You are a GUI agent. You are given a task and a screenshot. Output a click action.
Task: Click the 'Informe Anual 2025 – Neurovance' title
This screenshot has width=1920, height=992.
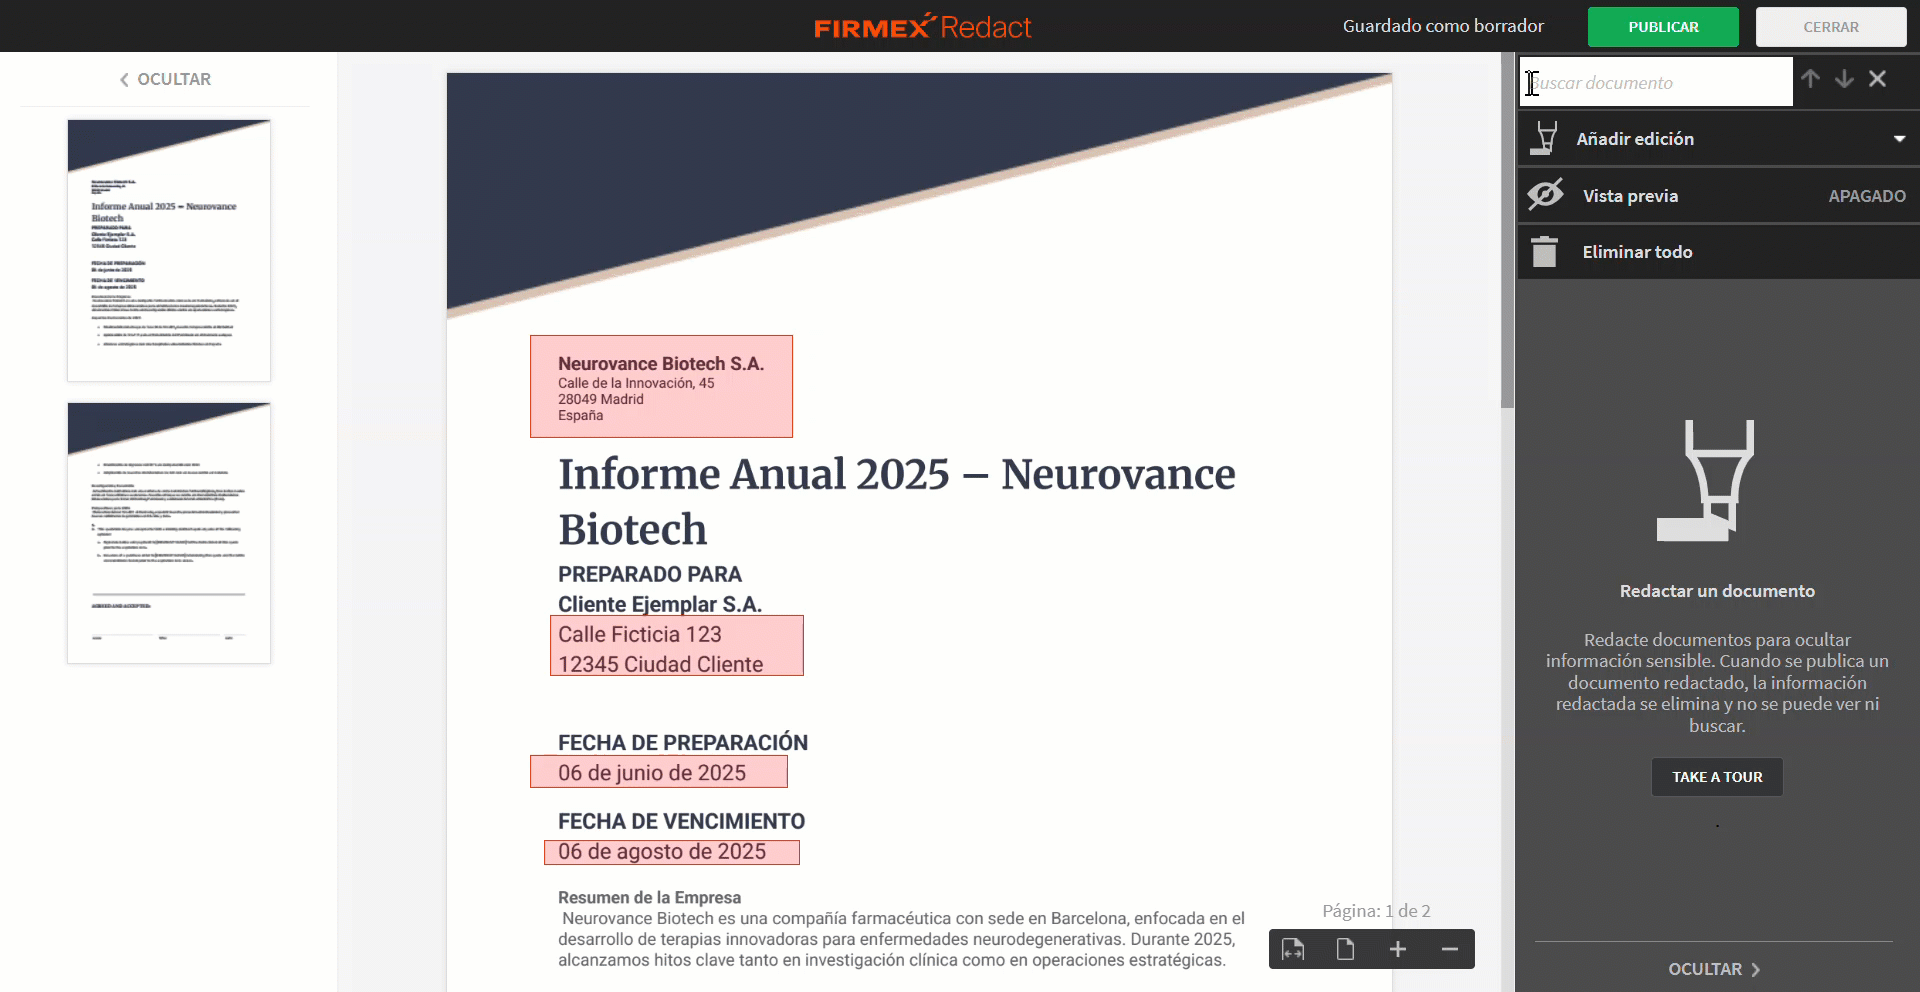click(x=897, y=474)
